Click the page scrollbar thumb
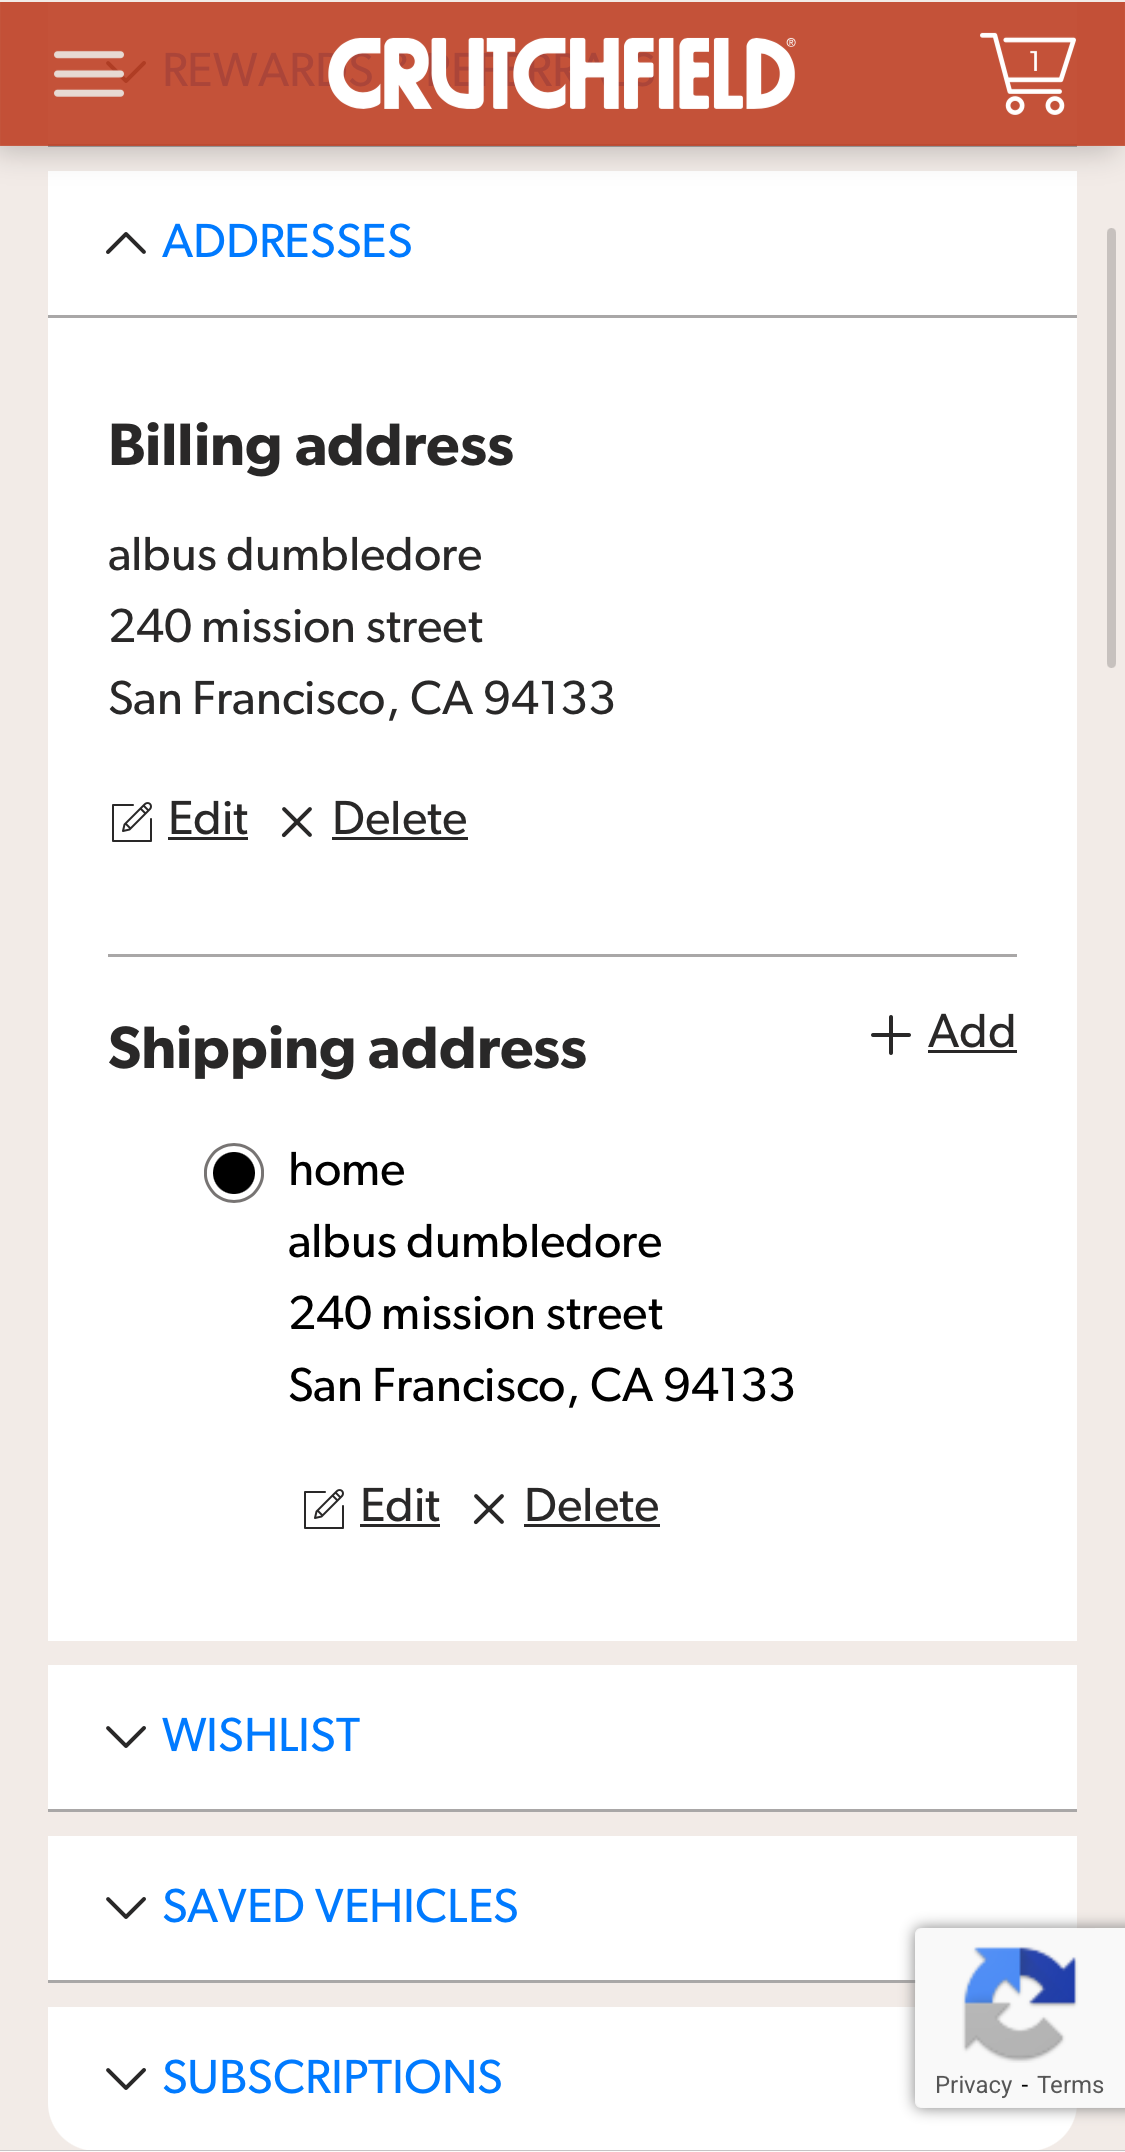Image resolution: width=1125 pixels, height=2152 pixels. click(1111, 448)
